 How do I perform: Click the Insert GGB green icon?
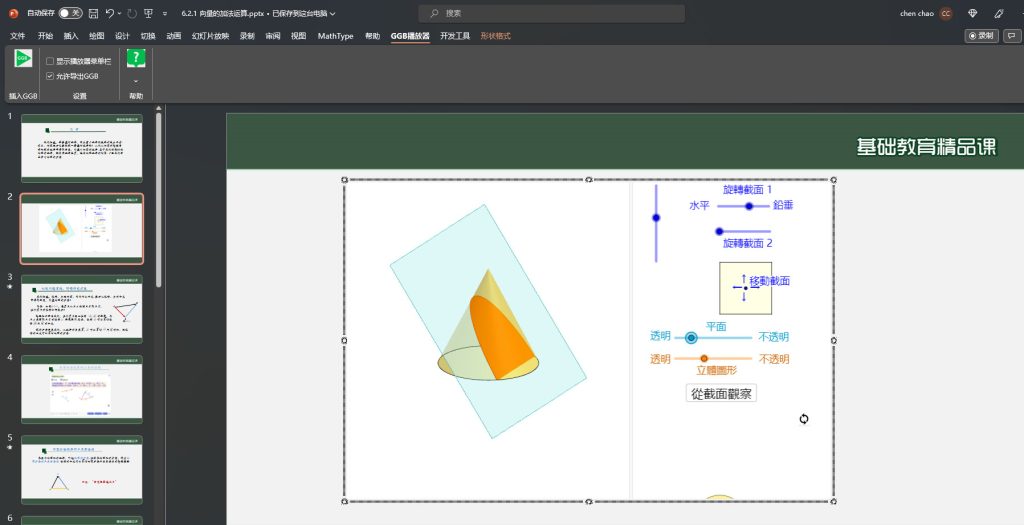23,59
